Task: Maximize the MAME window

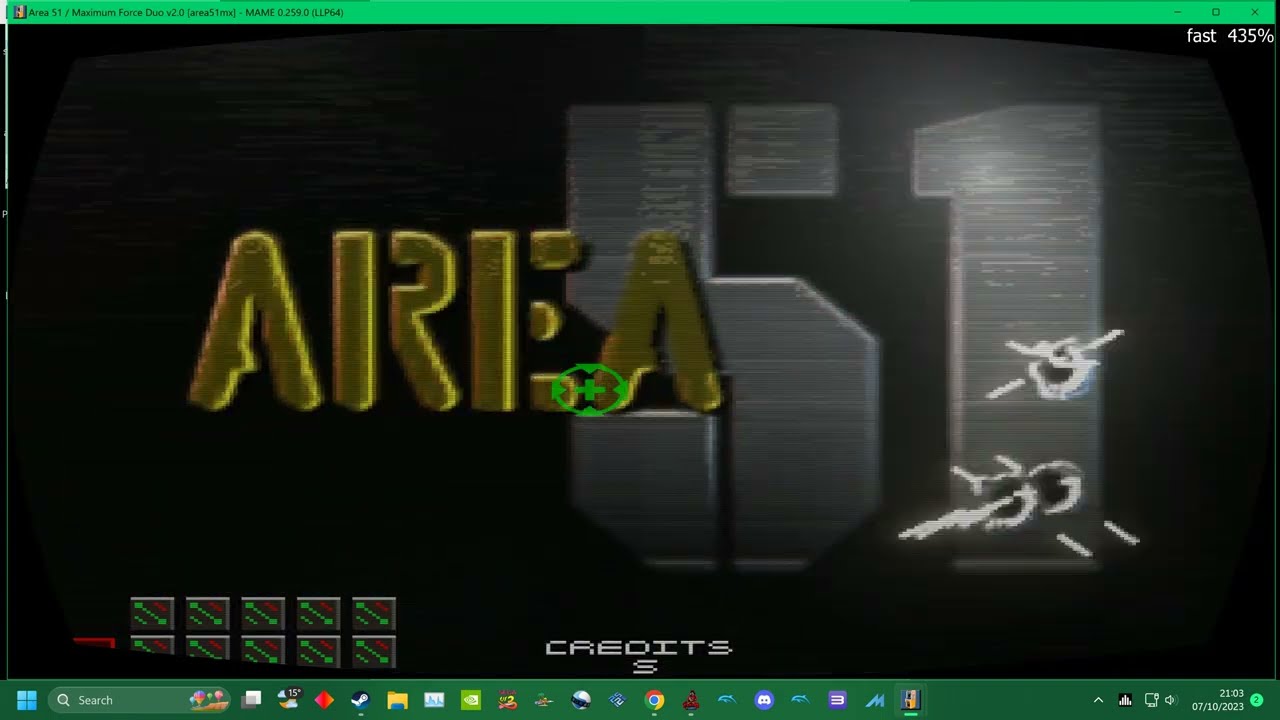Action: pyautogui.click(x=1216, y=12)
